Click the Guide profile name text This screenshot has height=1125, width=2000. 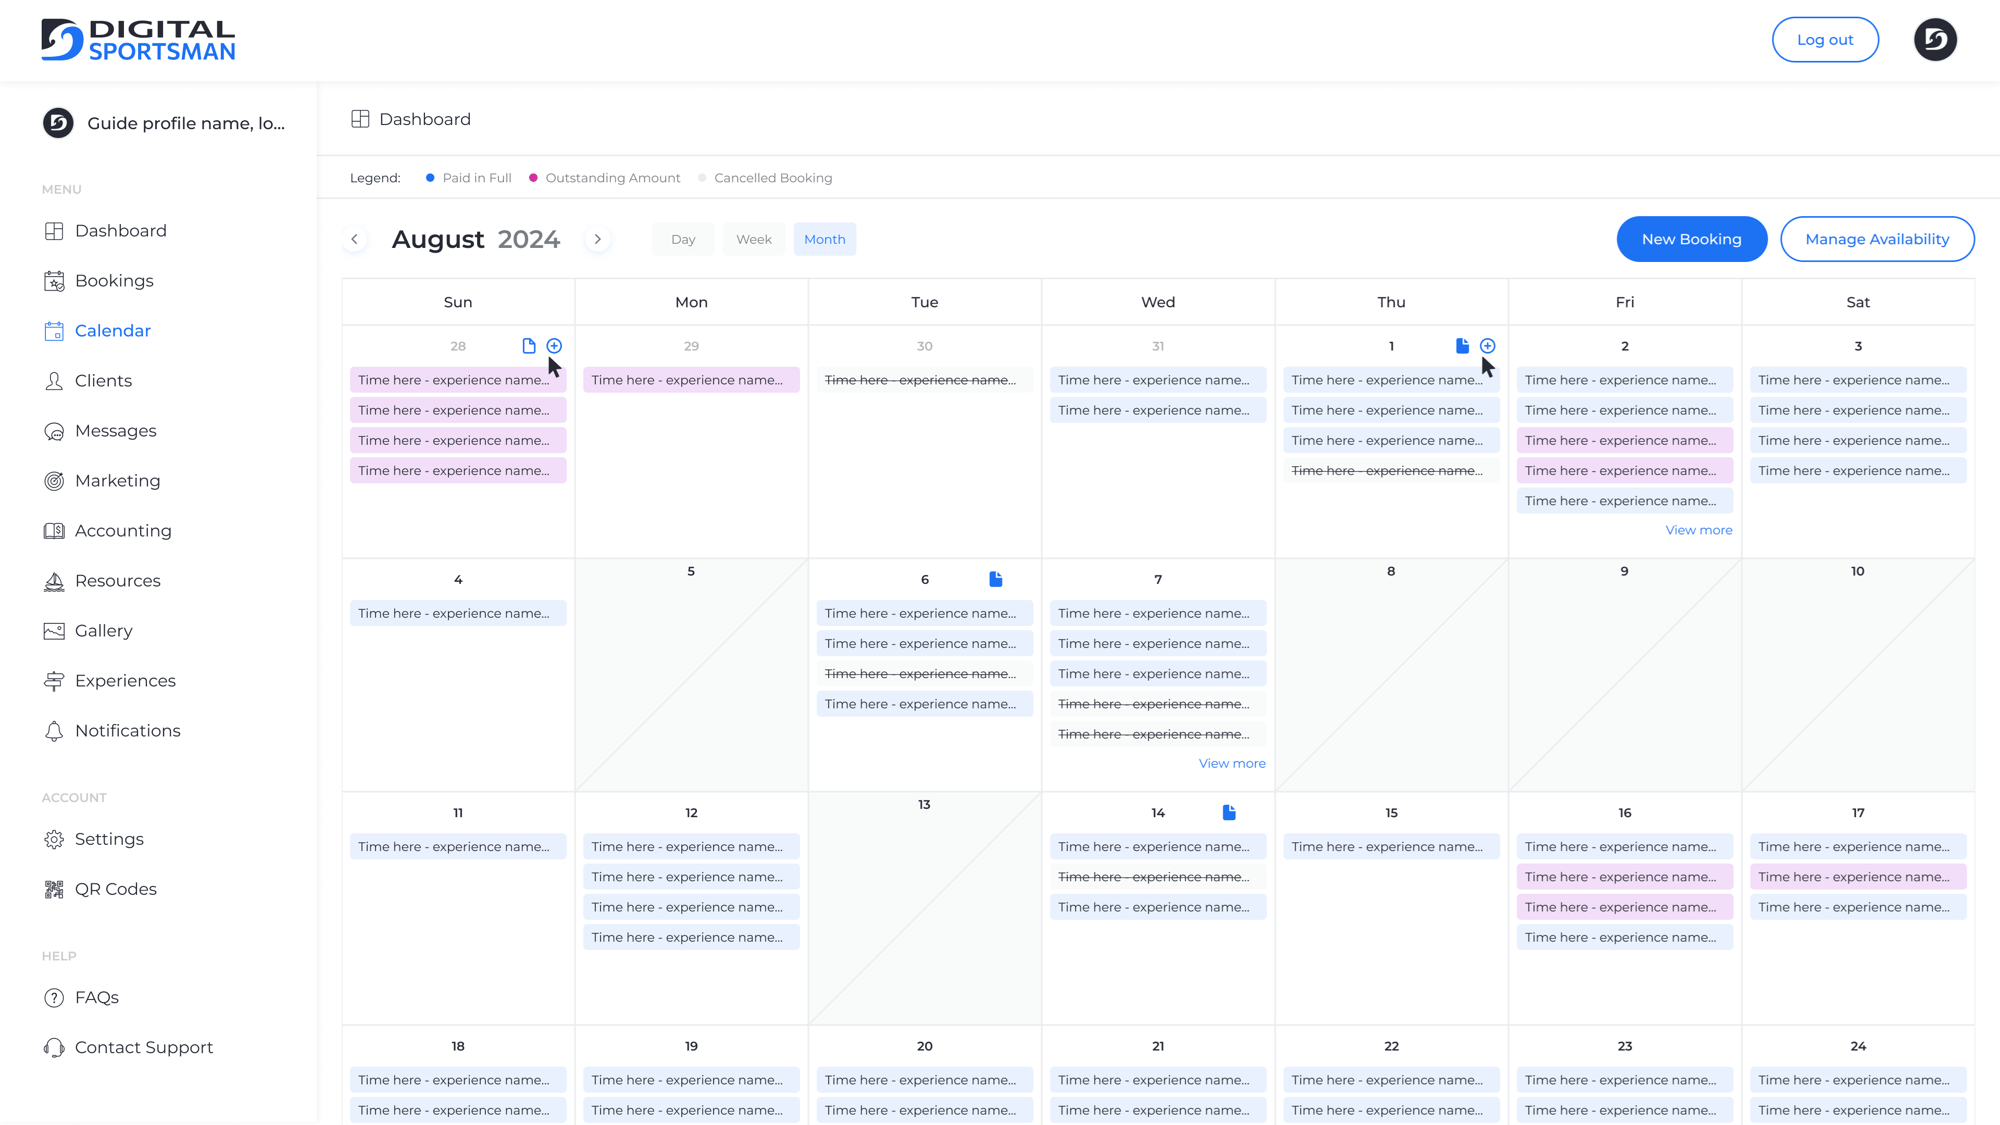coord(186,123)
